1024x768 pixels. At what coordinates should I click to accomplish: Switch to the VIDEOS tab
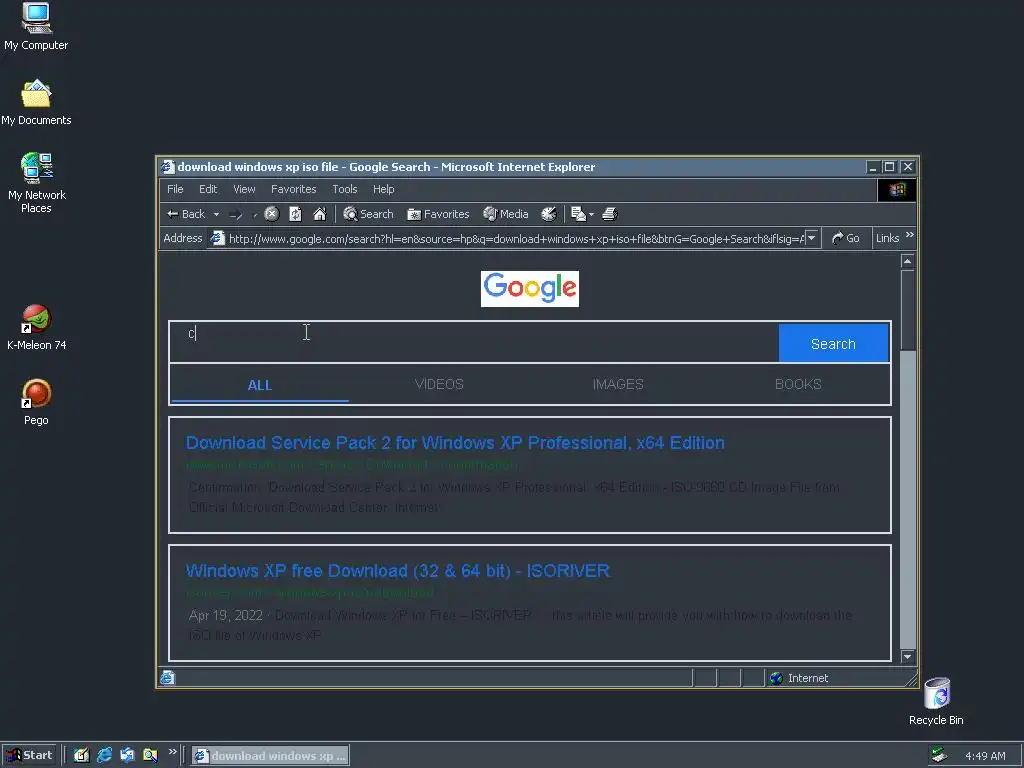point(439,384)
